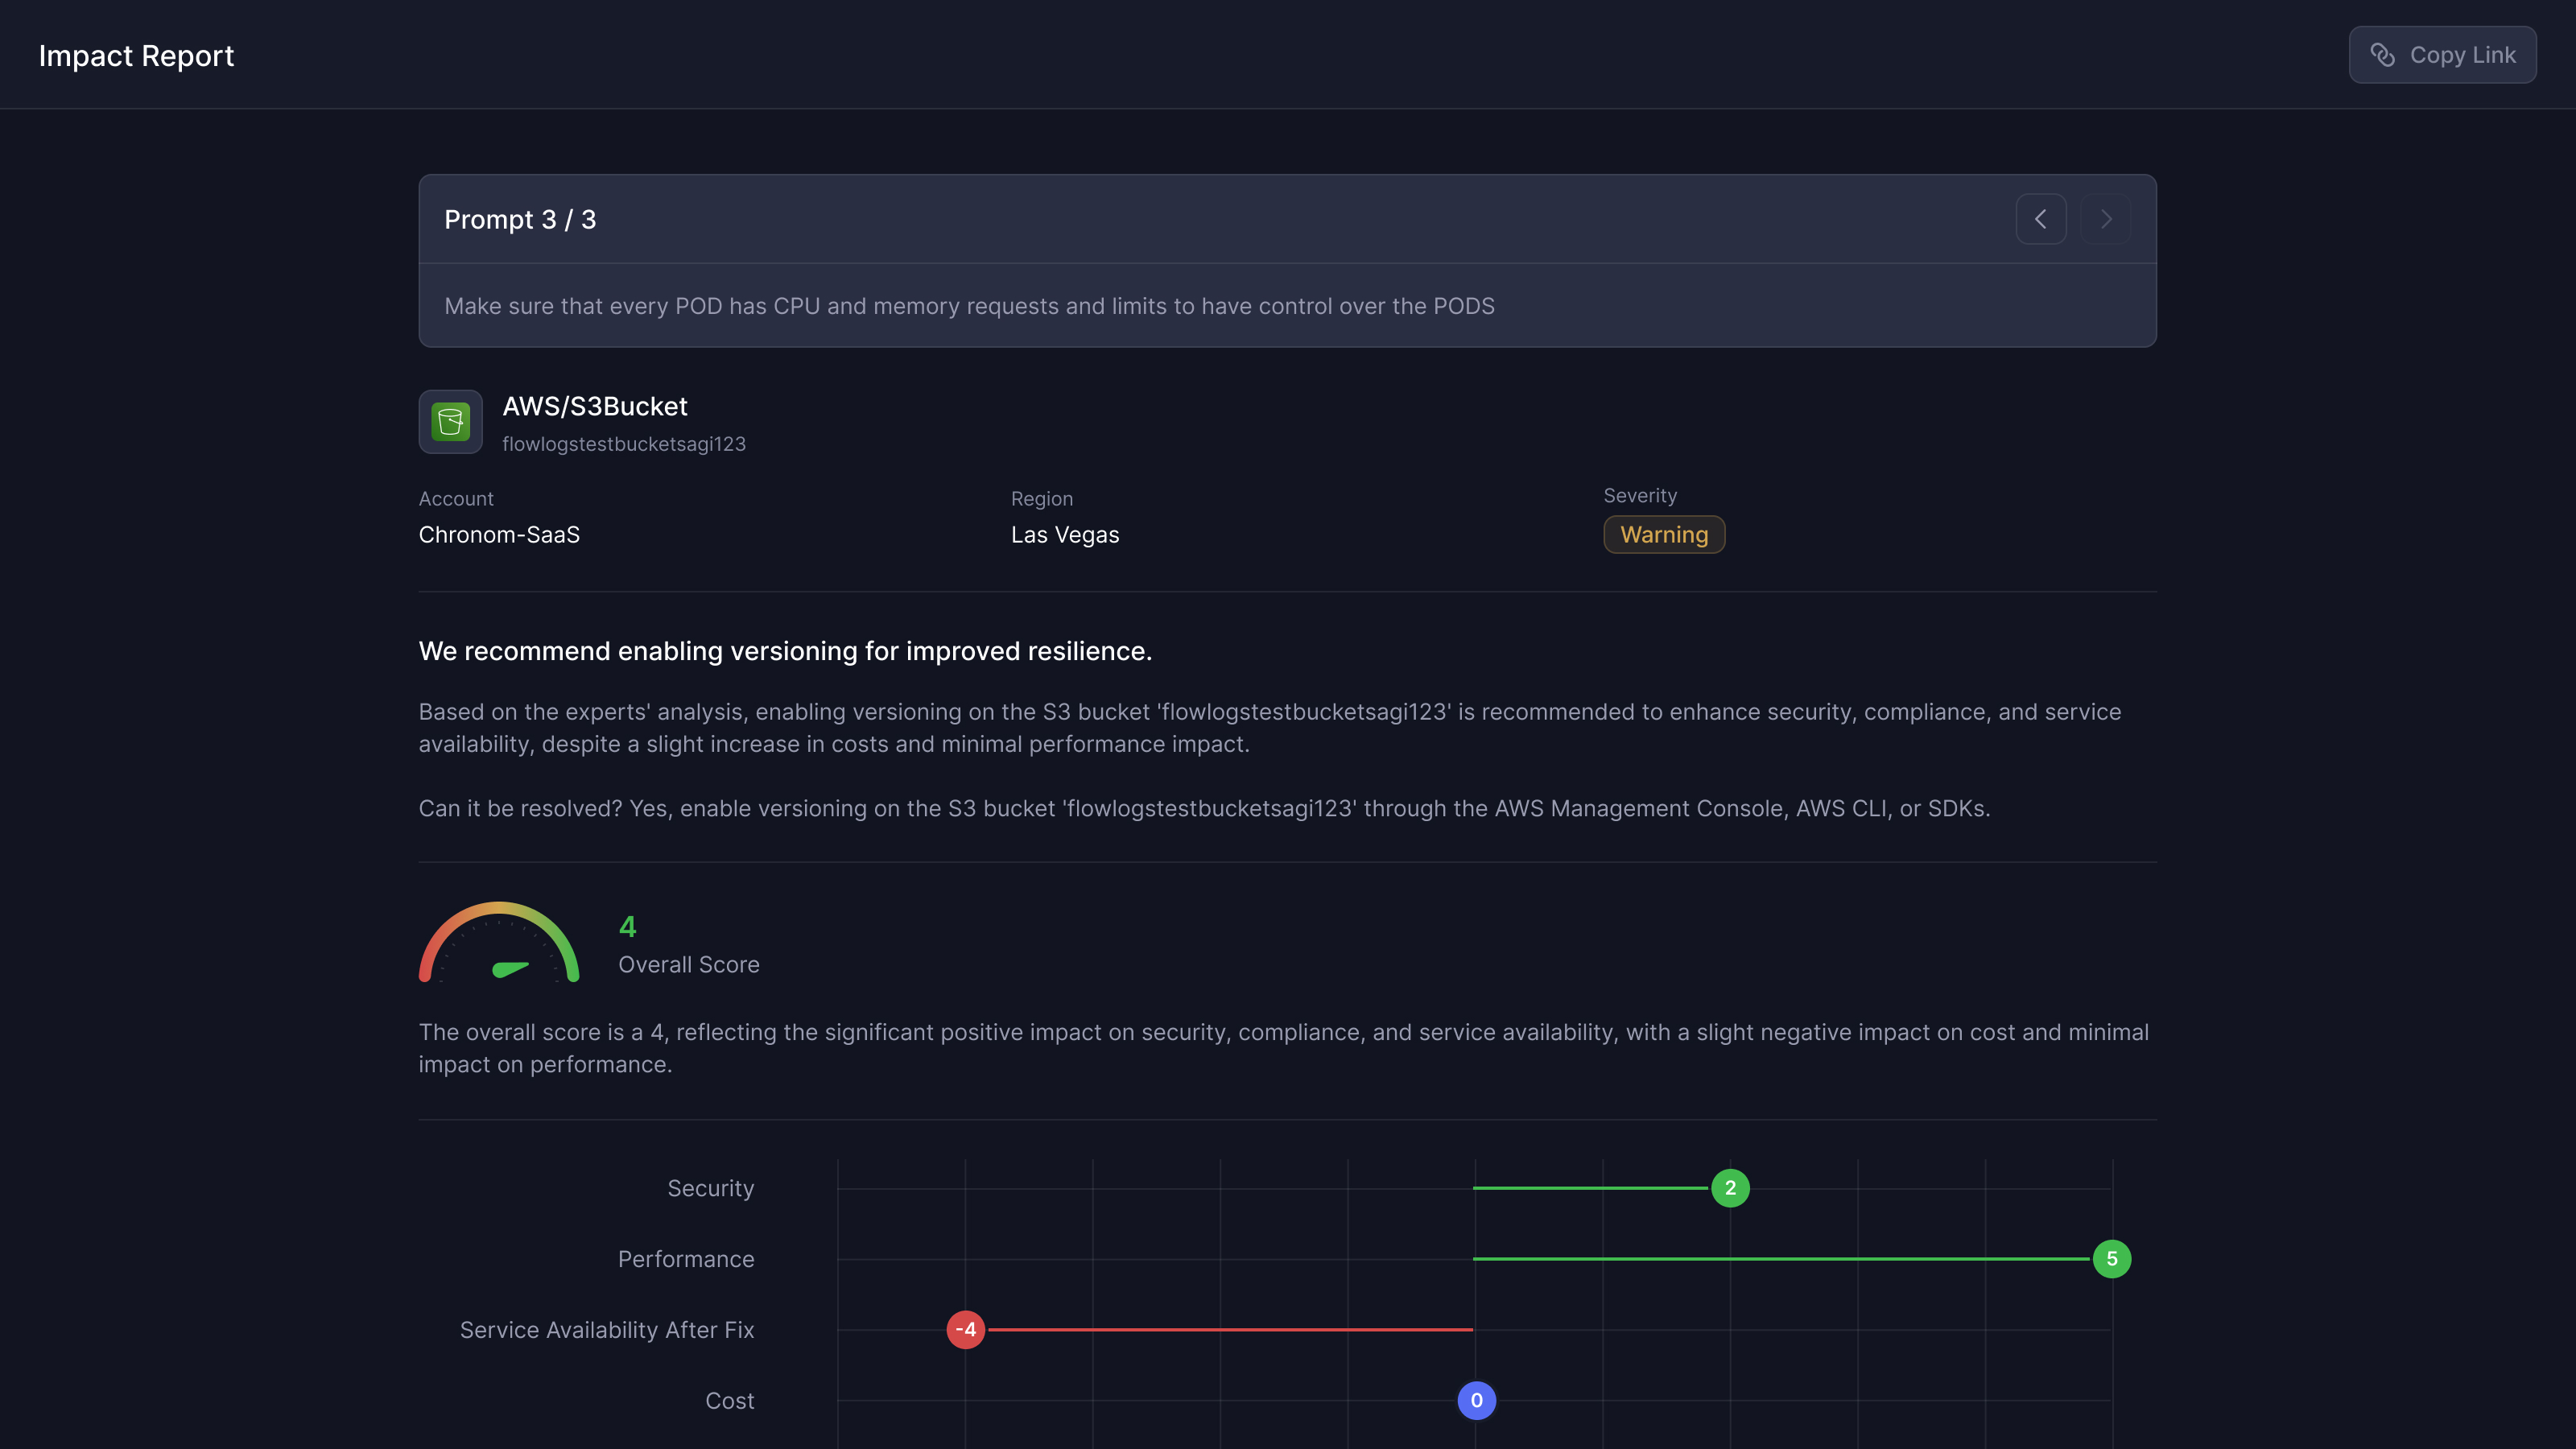Click the Las Vegas region value

point(1065,535)
